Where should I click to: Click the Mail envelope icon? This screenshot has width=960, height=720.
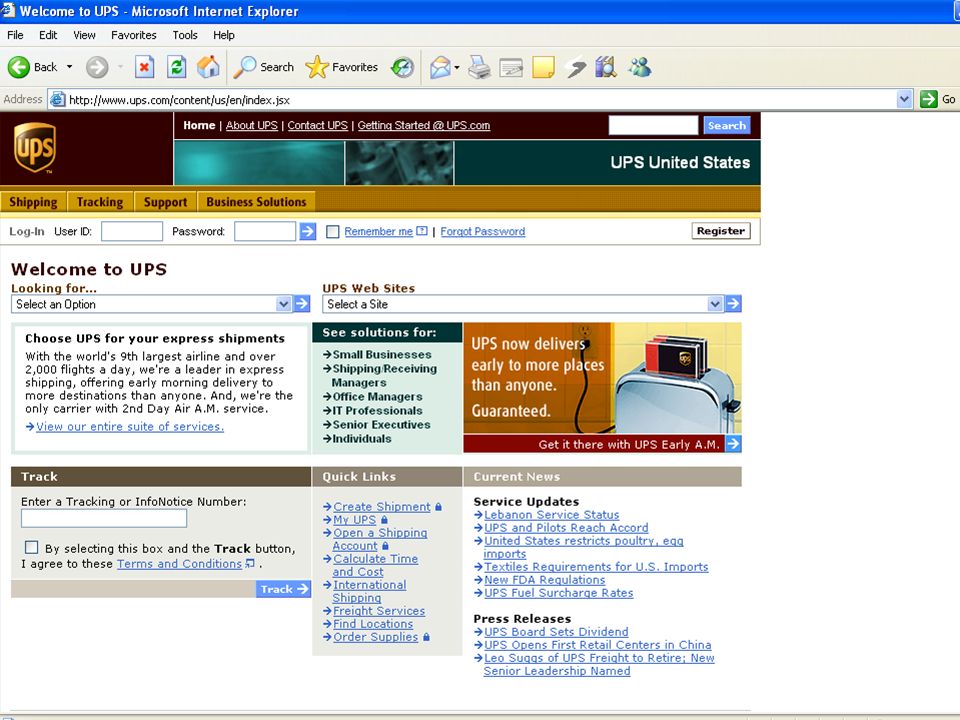(440, 67)
